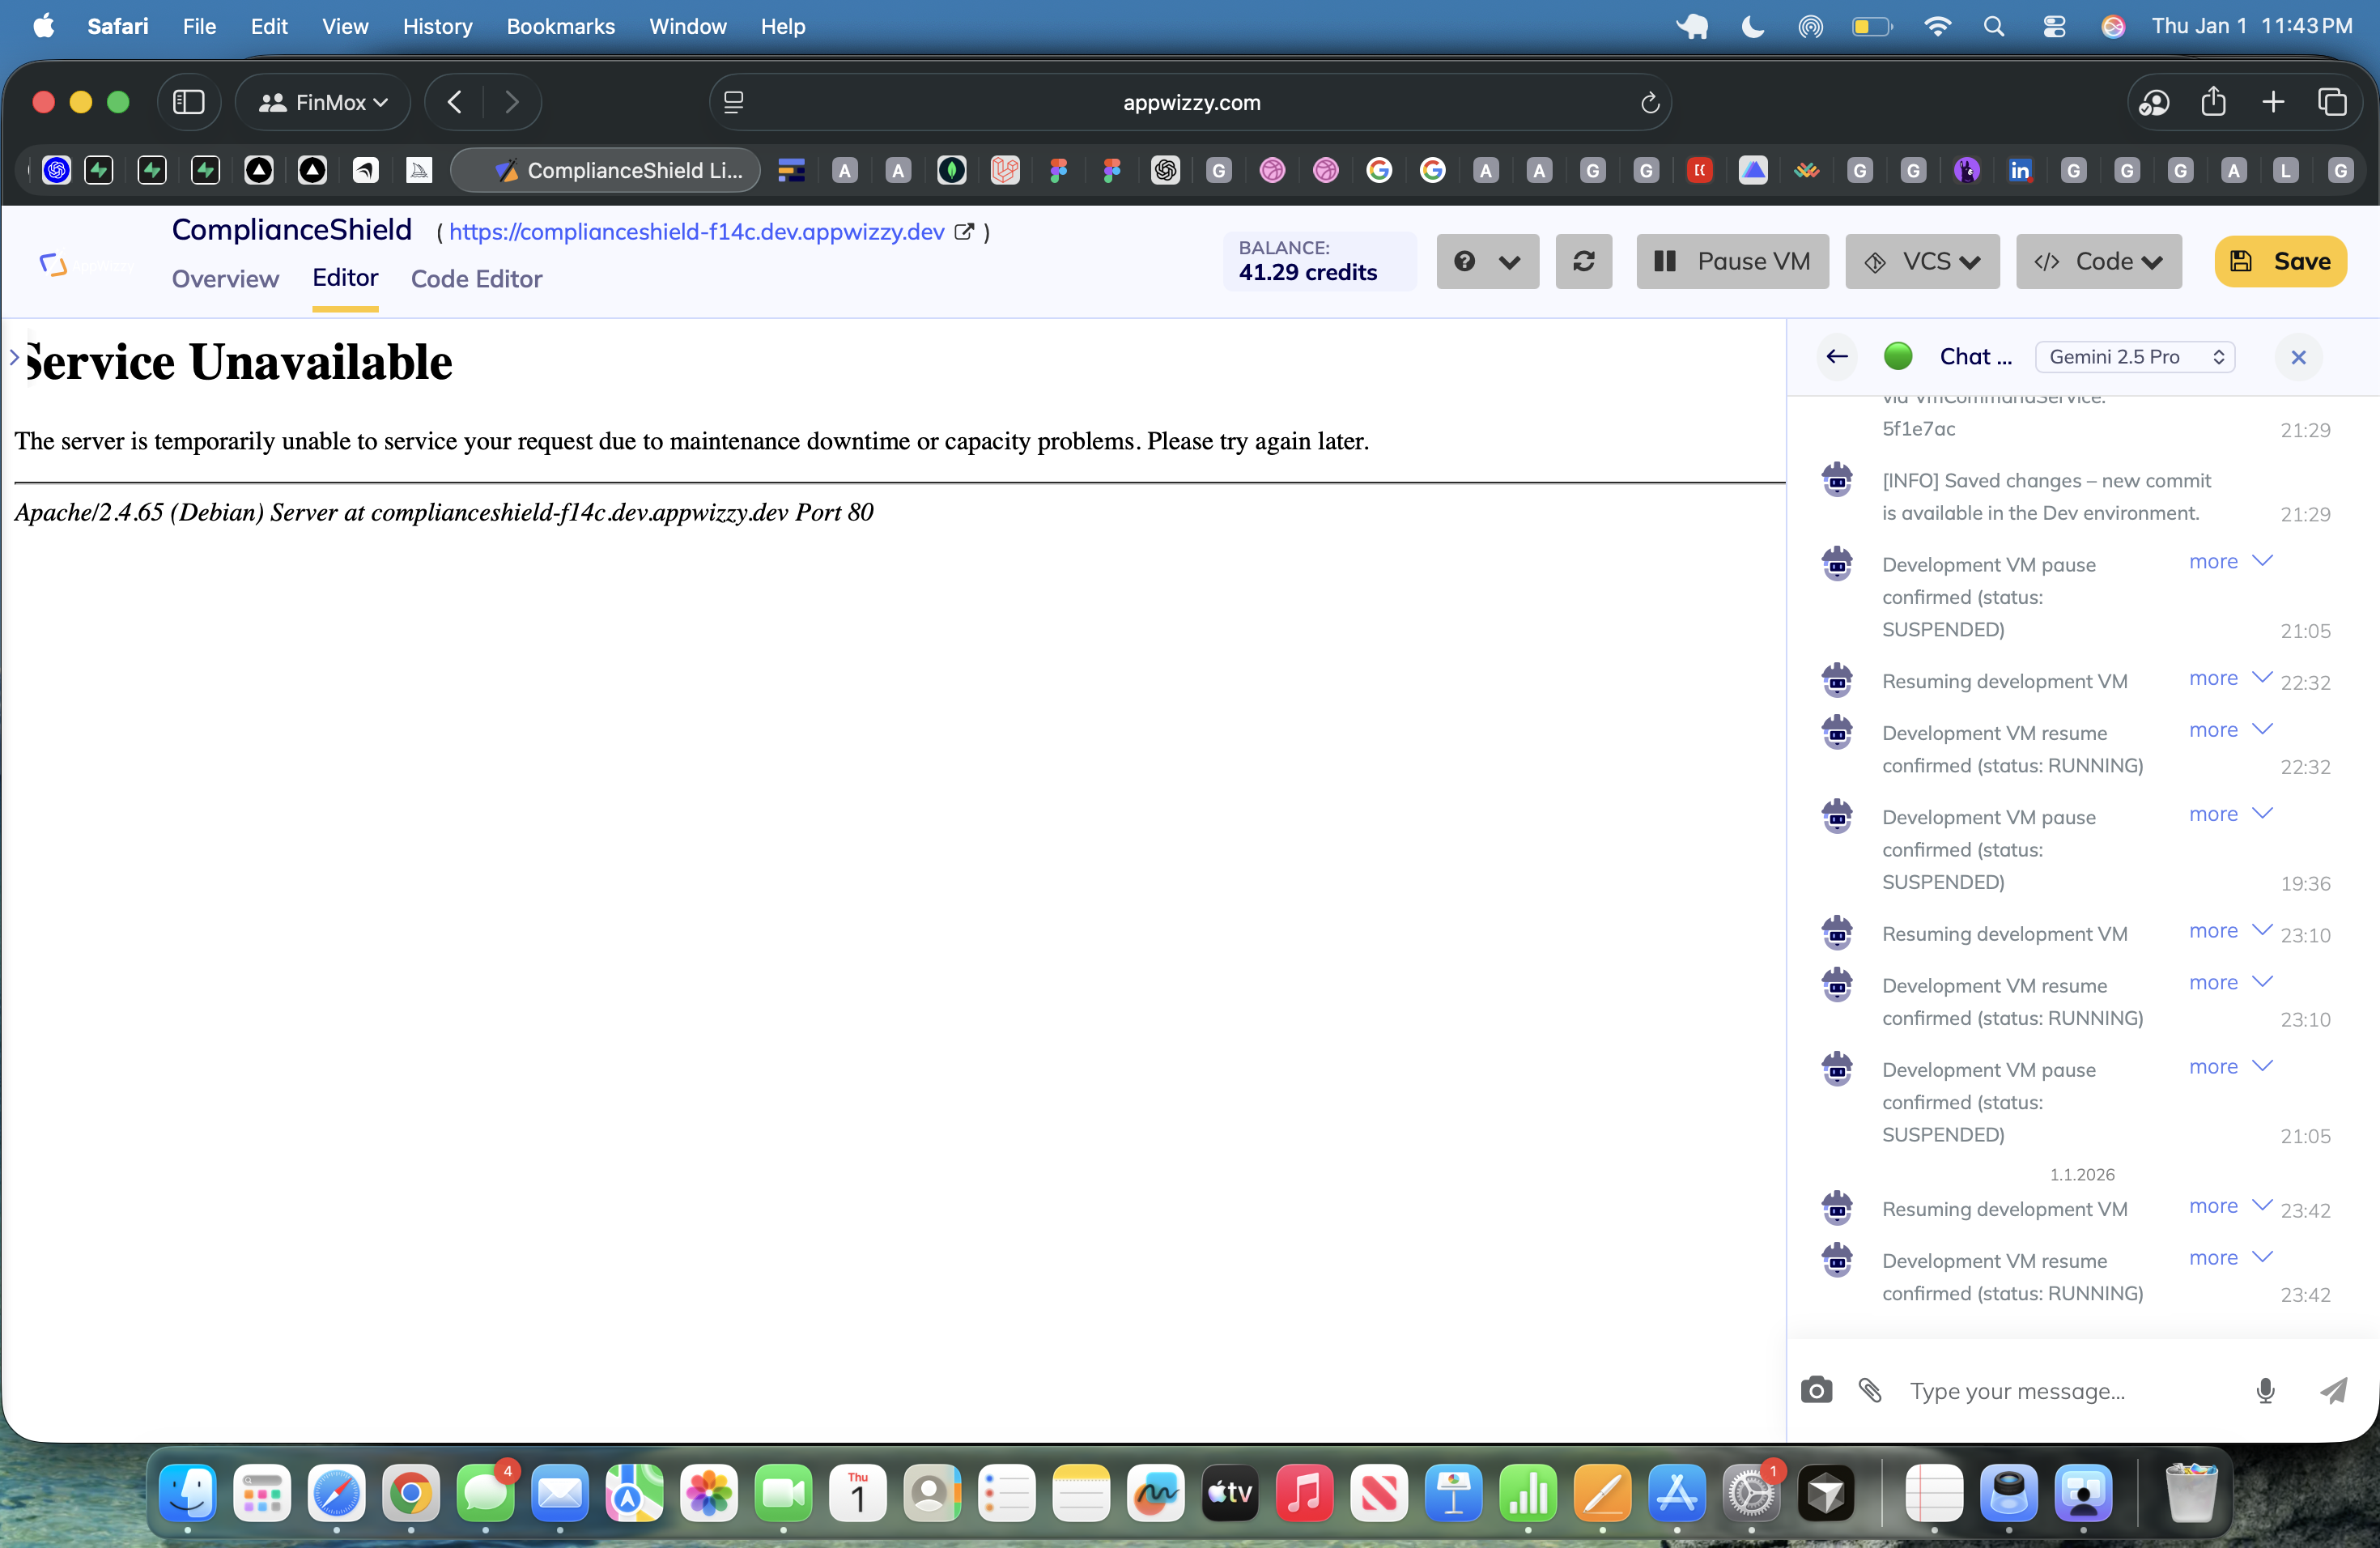Toggle the Safari sidebar button
Screen dimensions: 2380x1548
coord(188,102)
